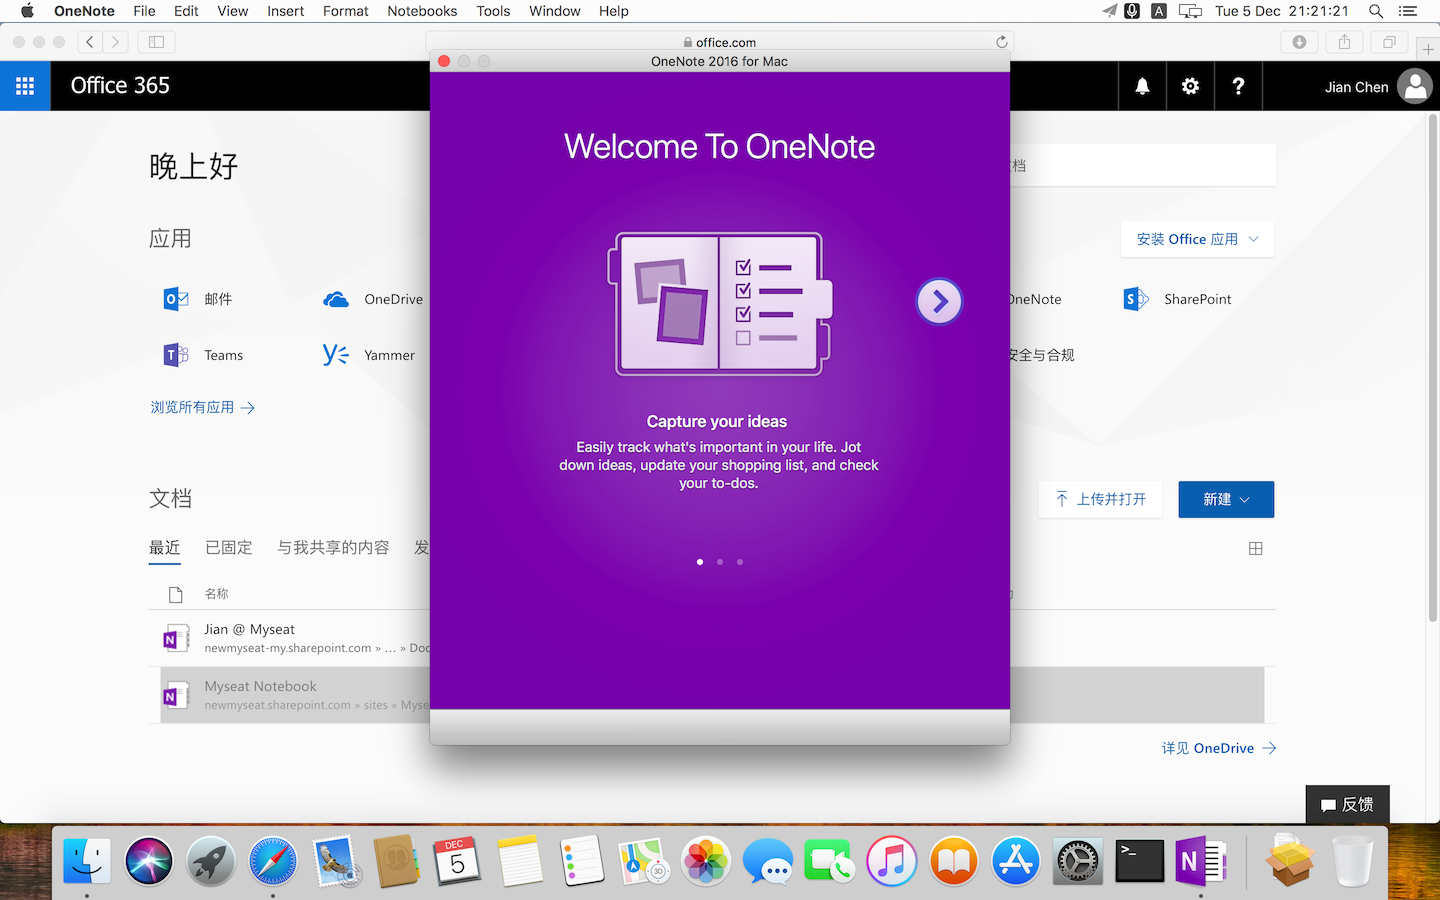The image size is (1440, 900).
Task: Open iTunes from the Dock
Action: coord(892,861)
